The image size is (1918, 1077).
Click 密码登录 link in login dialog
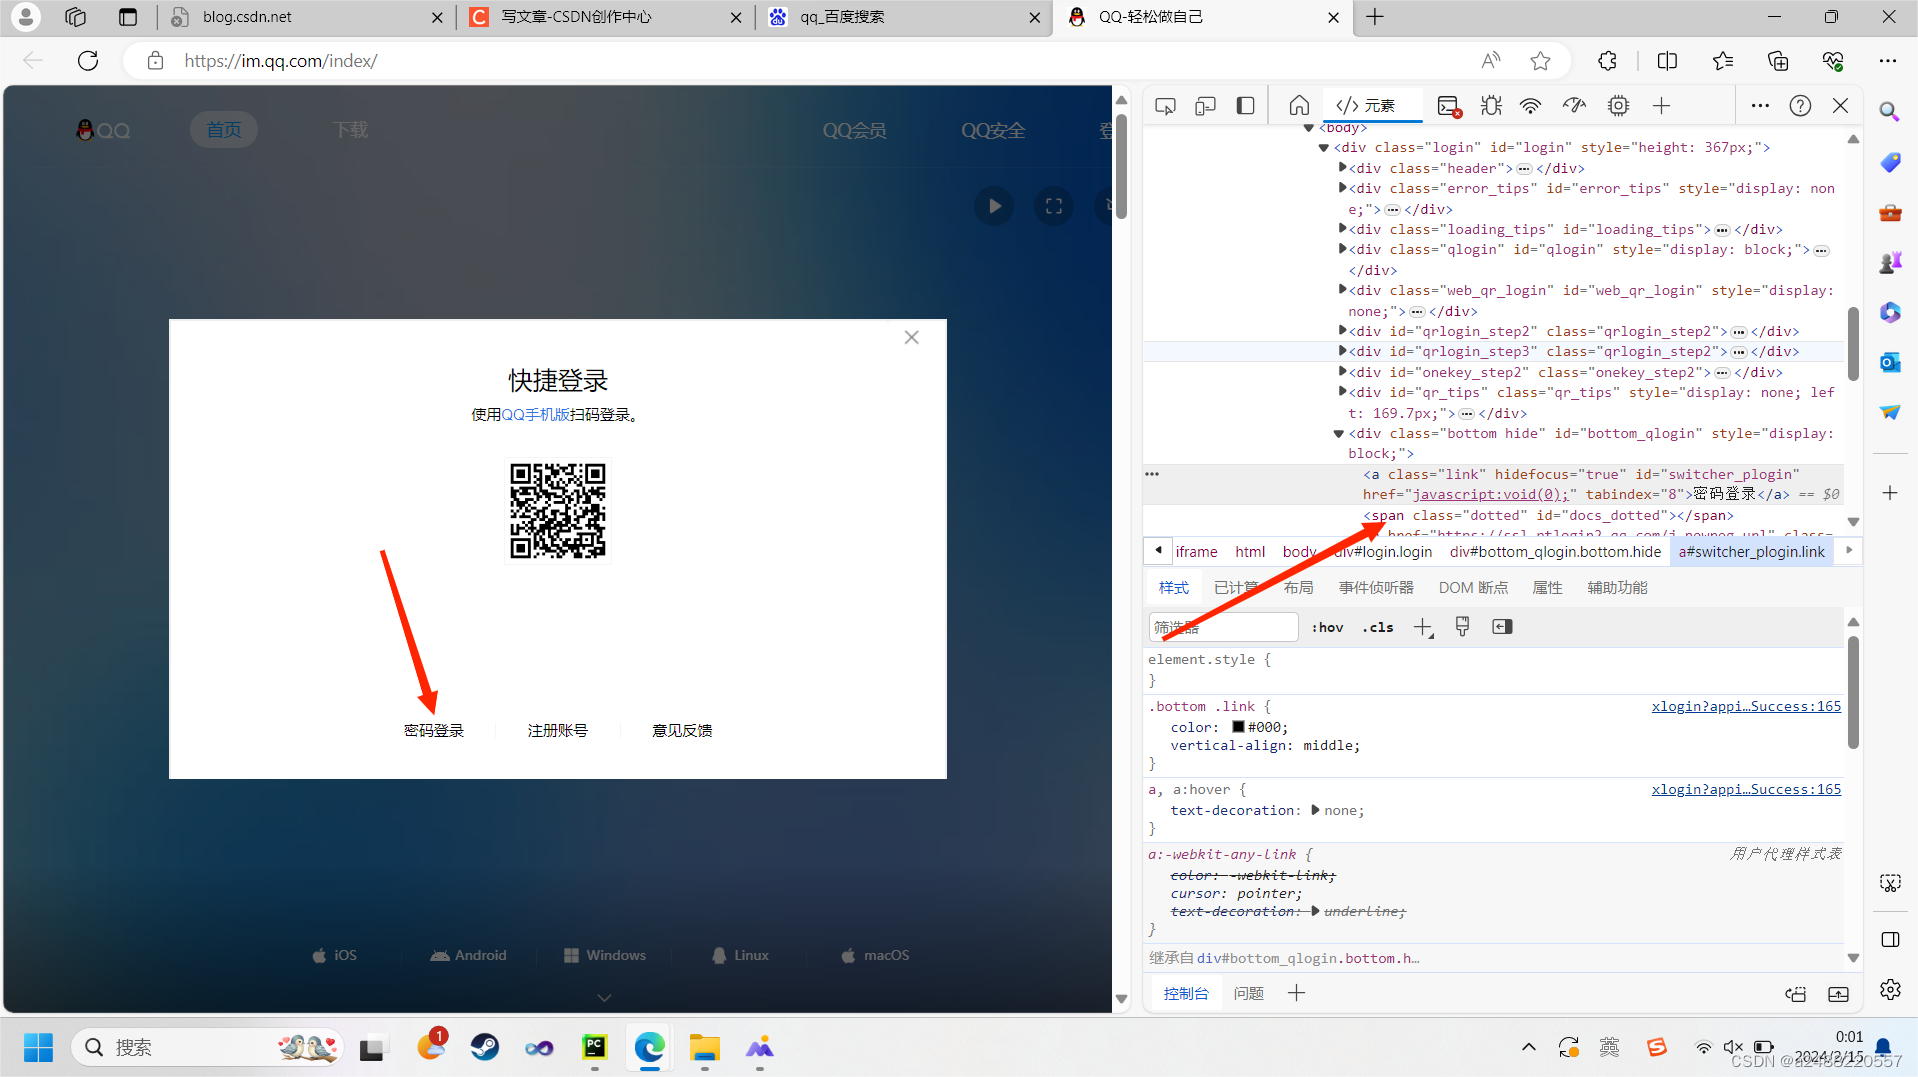pos(434,731)
